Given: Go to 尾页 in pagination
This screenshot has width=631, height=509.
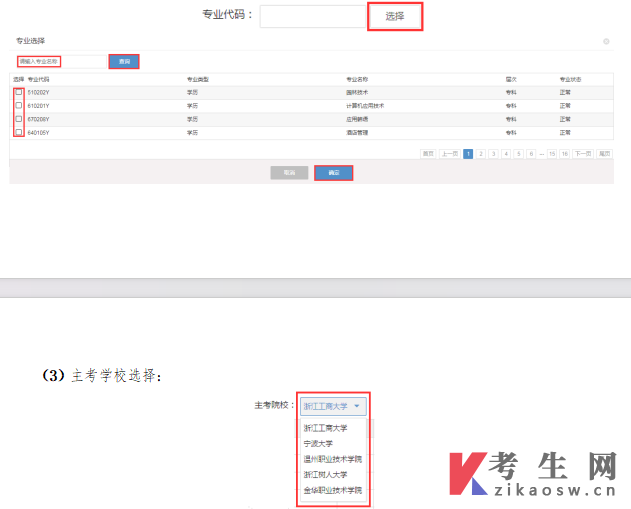Looking at the screenshot, I should 604,154.
